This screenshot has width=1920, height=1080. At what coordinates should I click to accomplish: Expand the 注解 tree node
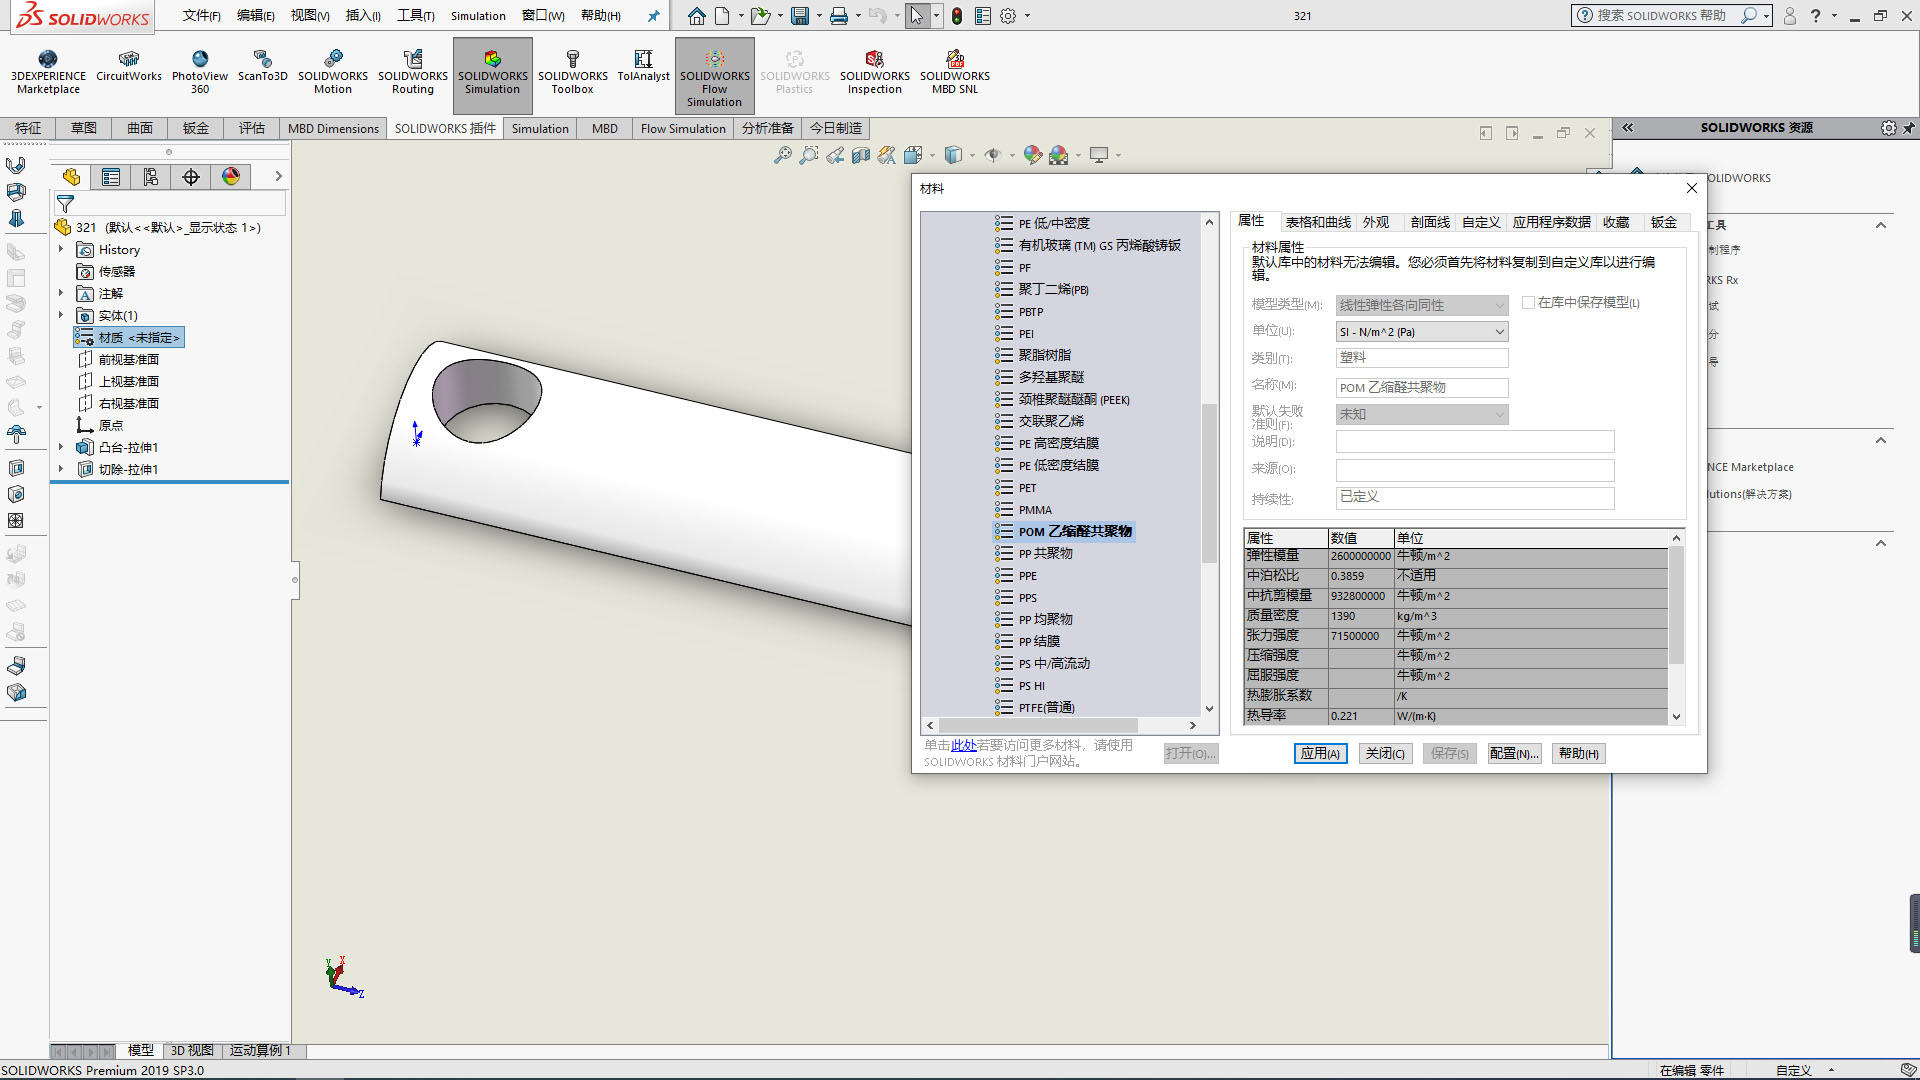[61, 293]
